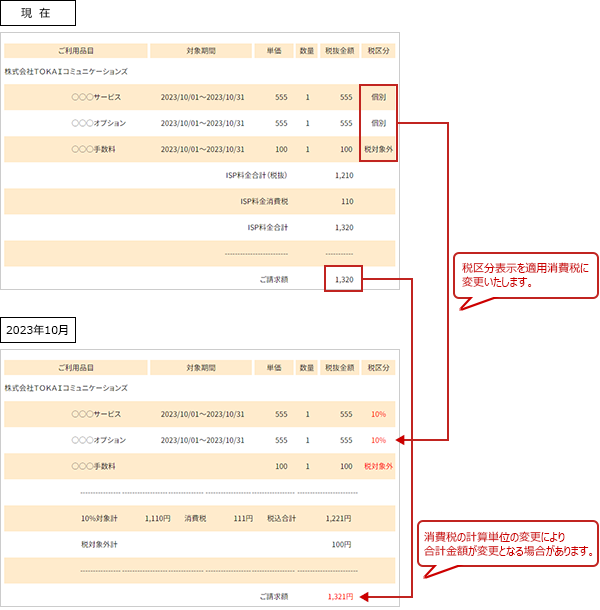Click the '現在' label box

coord(38,13)
